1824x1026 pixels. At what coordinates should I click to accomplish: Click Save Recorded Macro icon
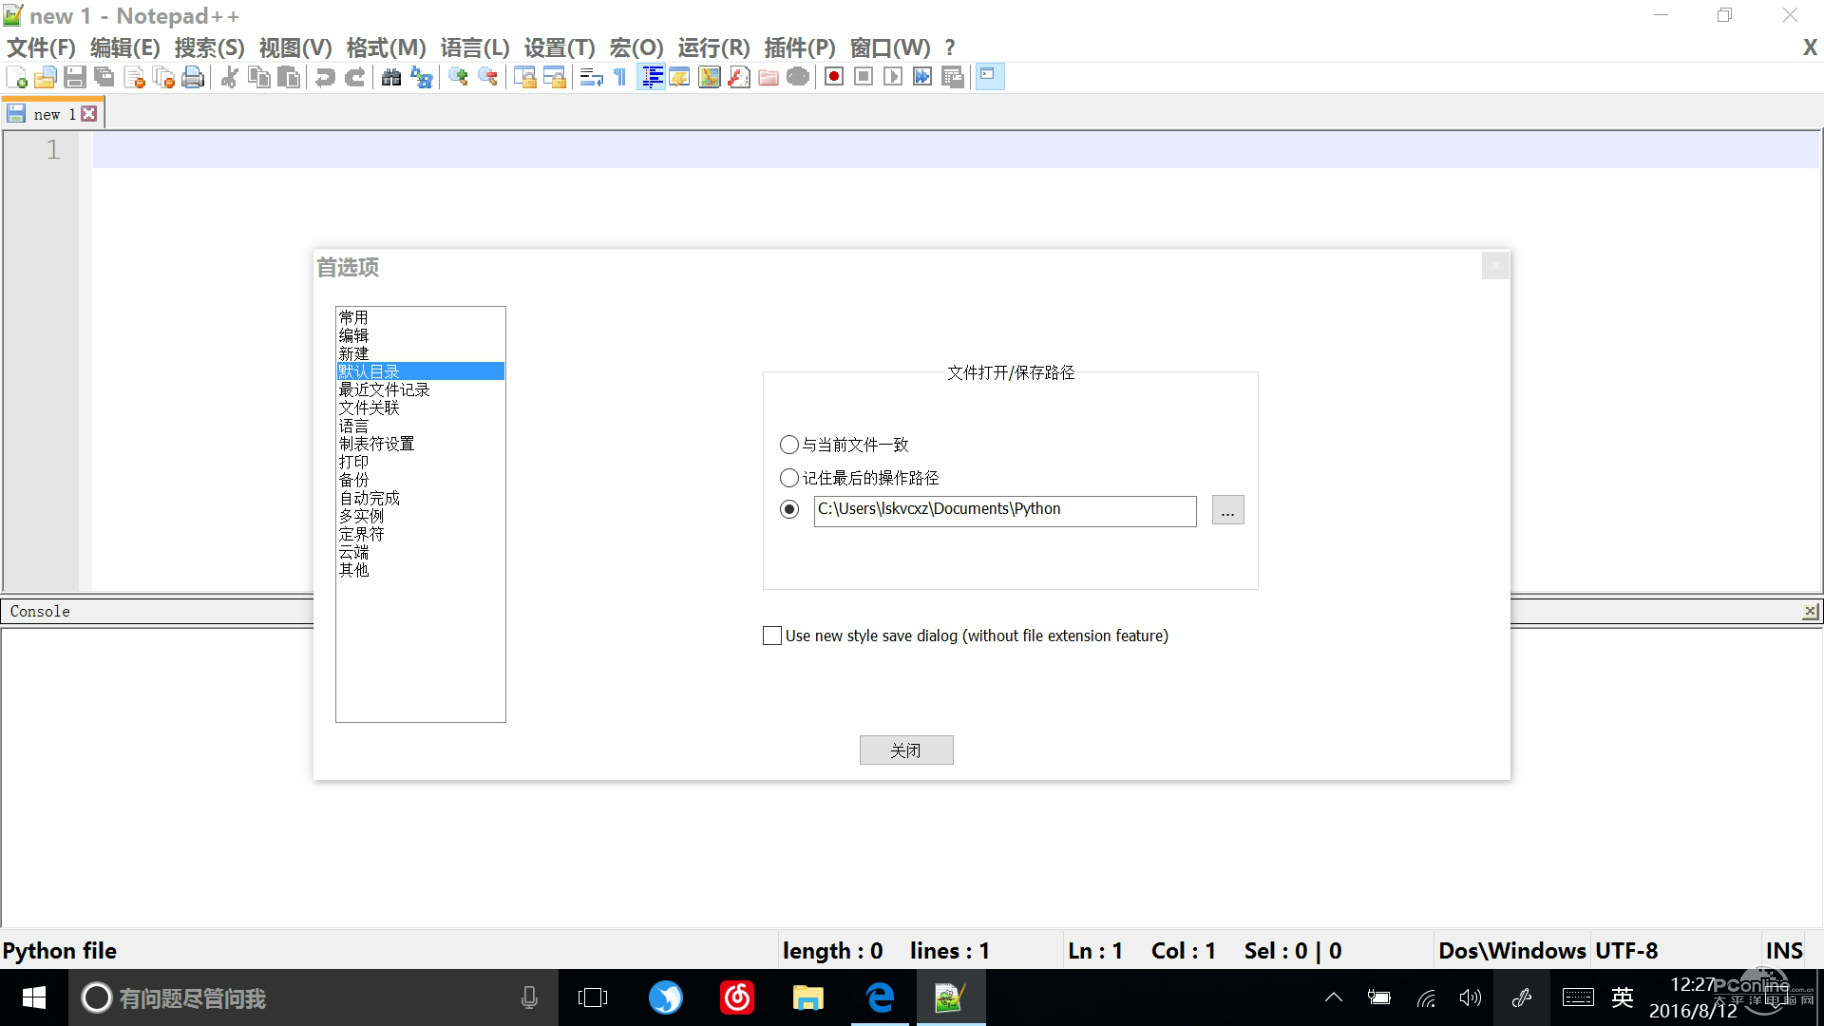(x=952, y=77)
